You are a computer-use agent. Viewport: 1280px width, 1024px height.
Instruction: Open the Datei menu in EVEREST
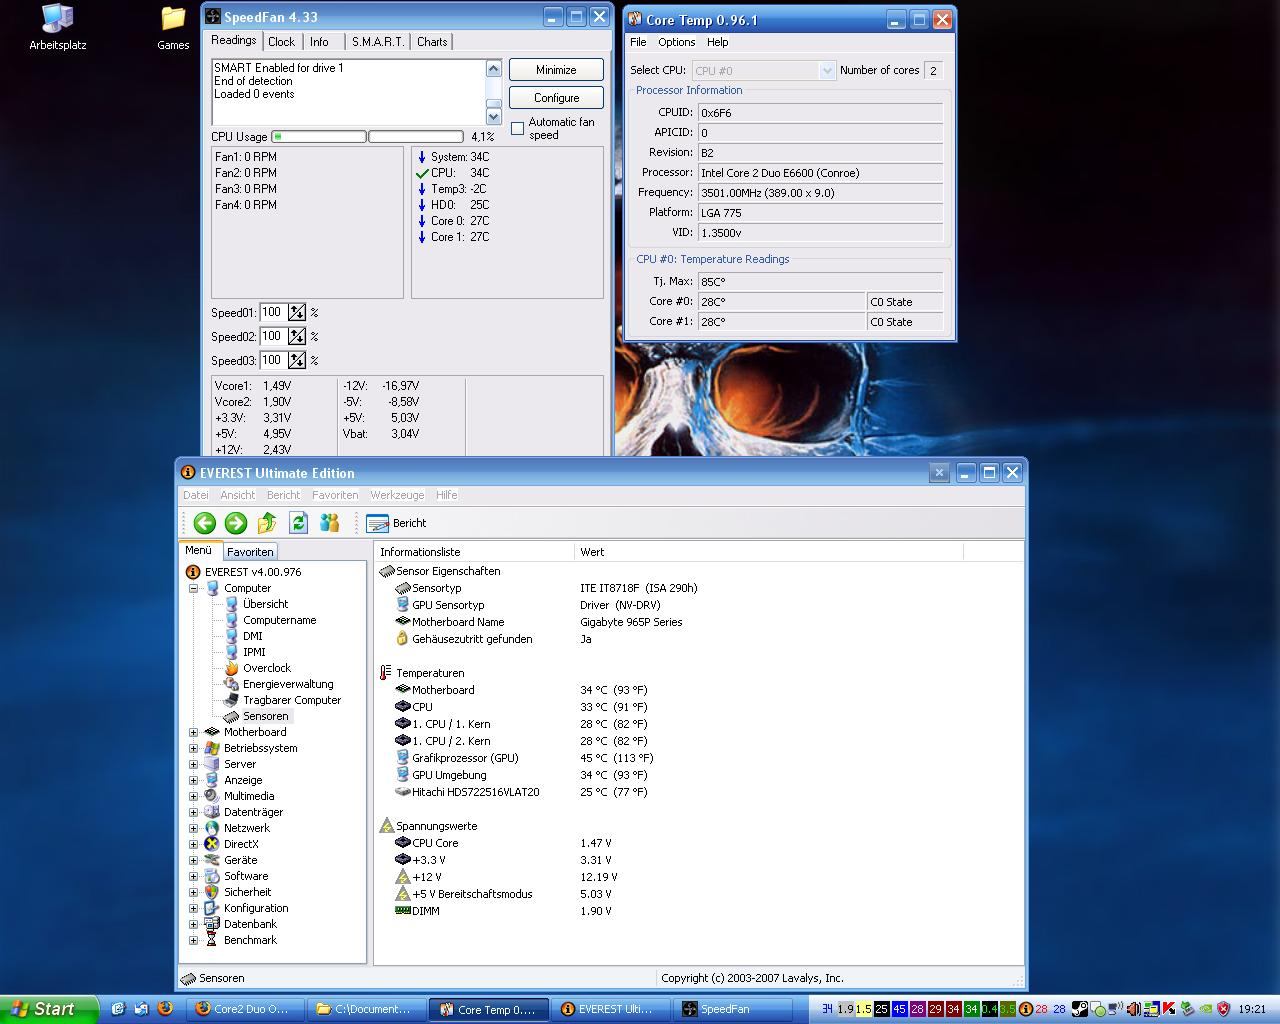196,495
